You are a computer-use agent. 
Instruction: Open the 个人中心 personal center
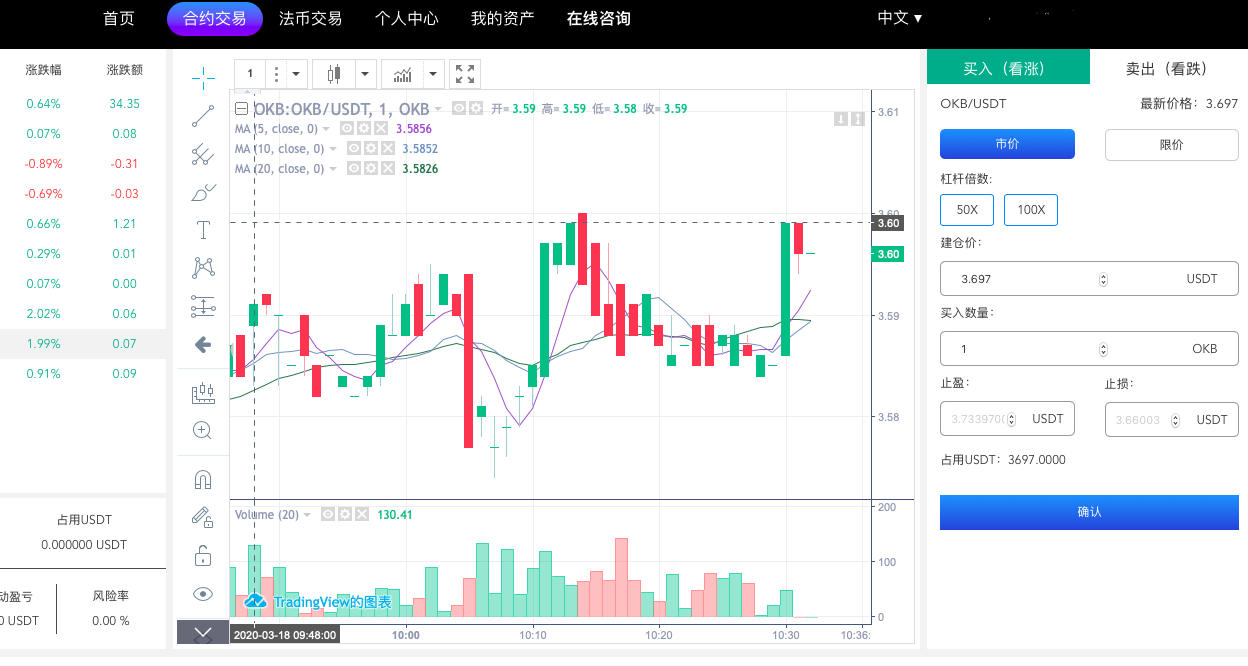click(x=406, y=18)
